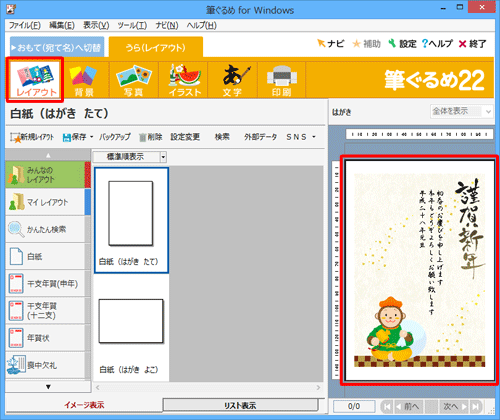Open ヘルプ(H) menu
500x420 pixels.
(x=202, y=25)
